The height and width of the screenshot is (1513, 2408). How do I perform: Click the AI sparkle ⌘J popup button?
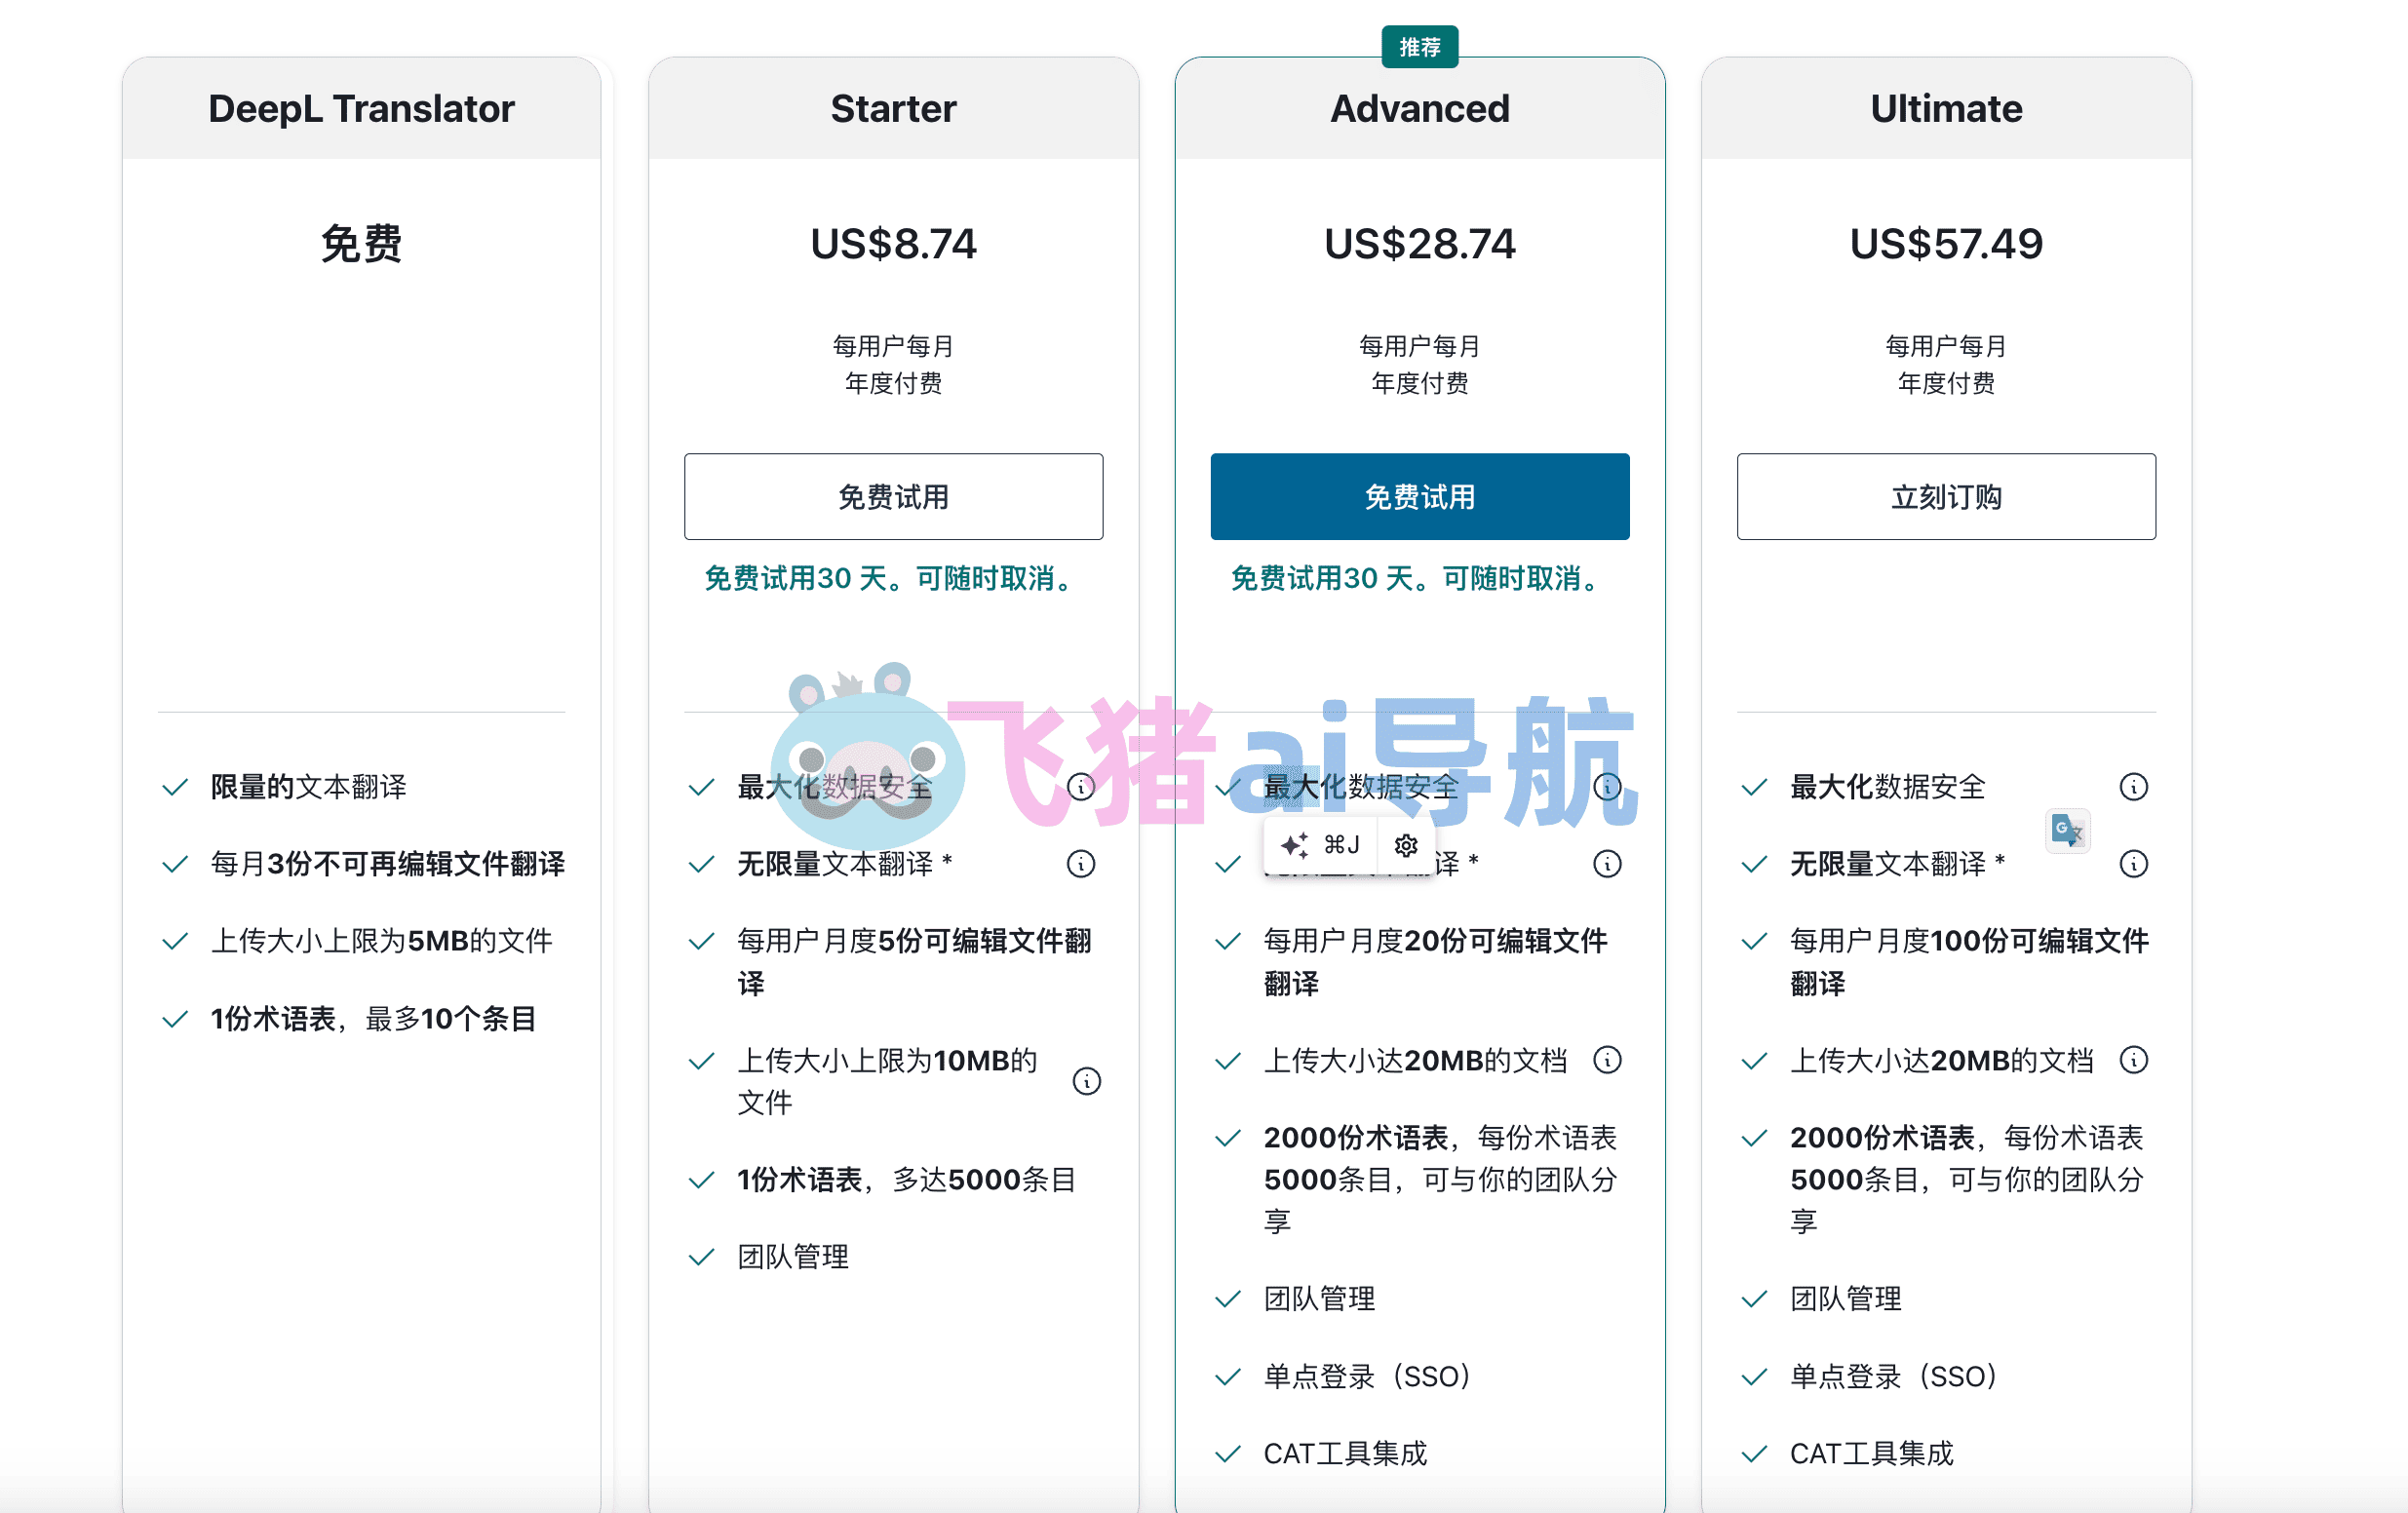tap(1320, 846)
